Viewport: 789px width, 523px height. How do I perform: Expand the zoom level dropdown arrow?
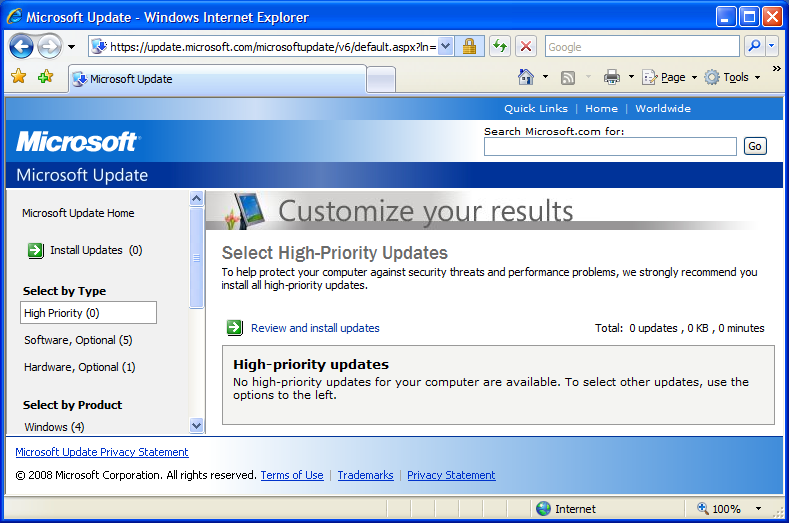click(758, 509)
